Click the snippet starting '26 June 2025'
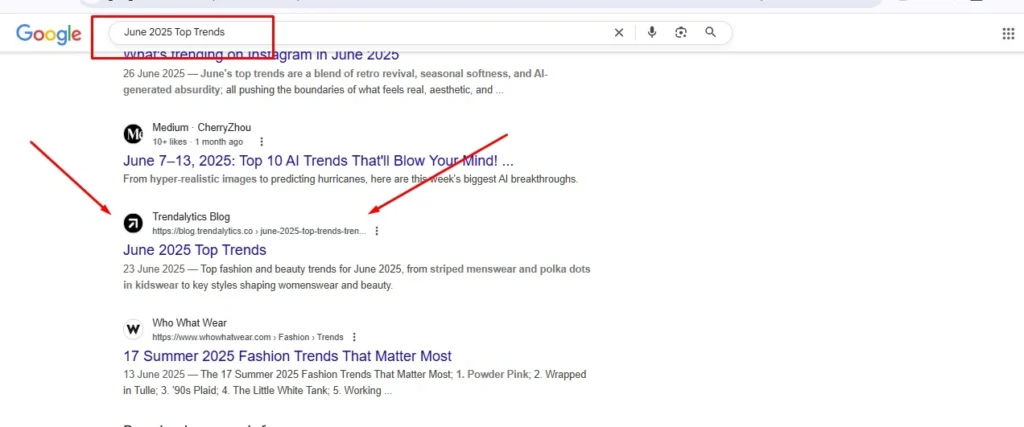Image resolution: width=1024 pixels, height=427 pixels. 336,82
